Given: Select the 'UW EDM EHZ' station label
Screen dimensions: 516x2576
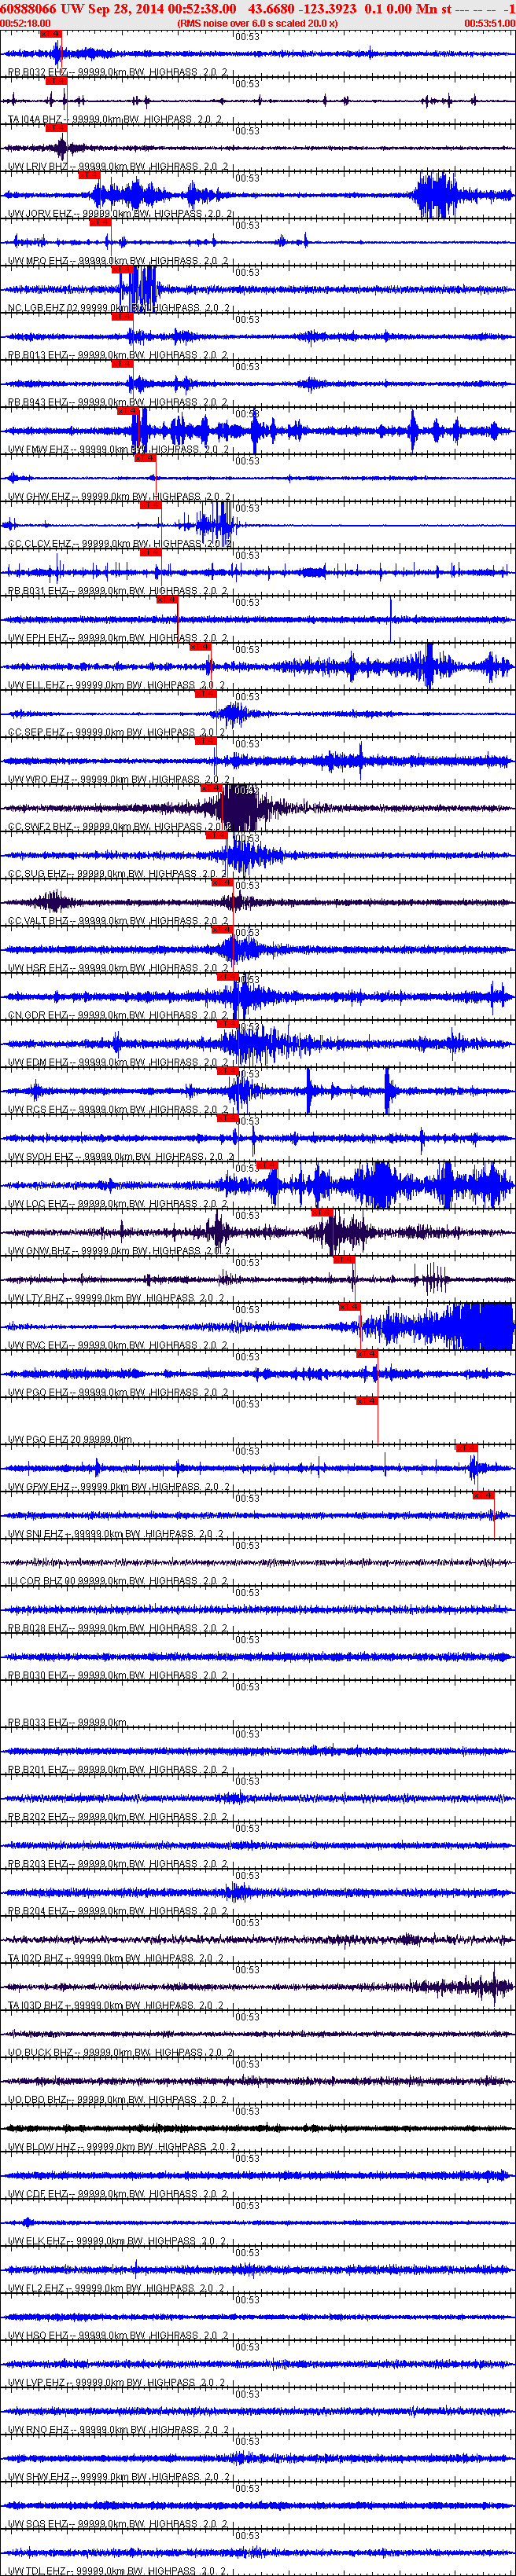Looking at the screenshot, I should click(x=39, y=1062).
